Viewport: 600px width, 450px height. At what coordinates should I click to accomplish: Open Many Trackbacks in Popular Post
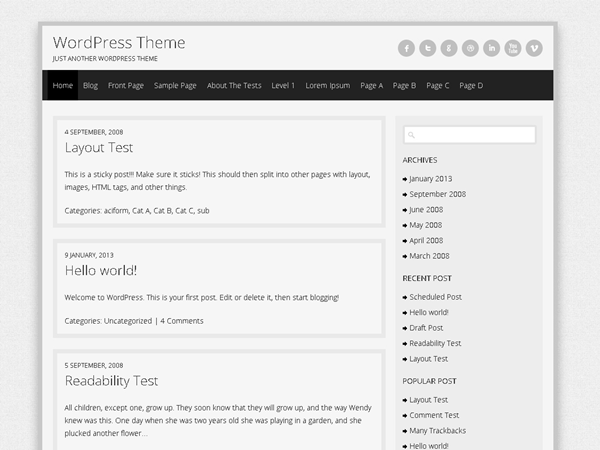438,431
